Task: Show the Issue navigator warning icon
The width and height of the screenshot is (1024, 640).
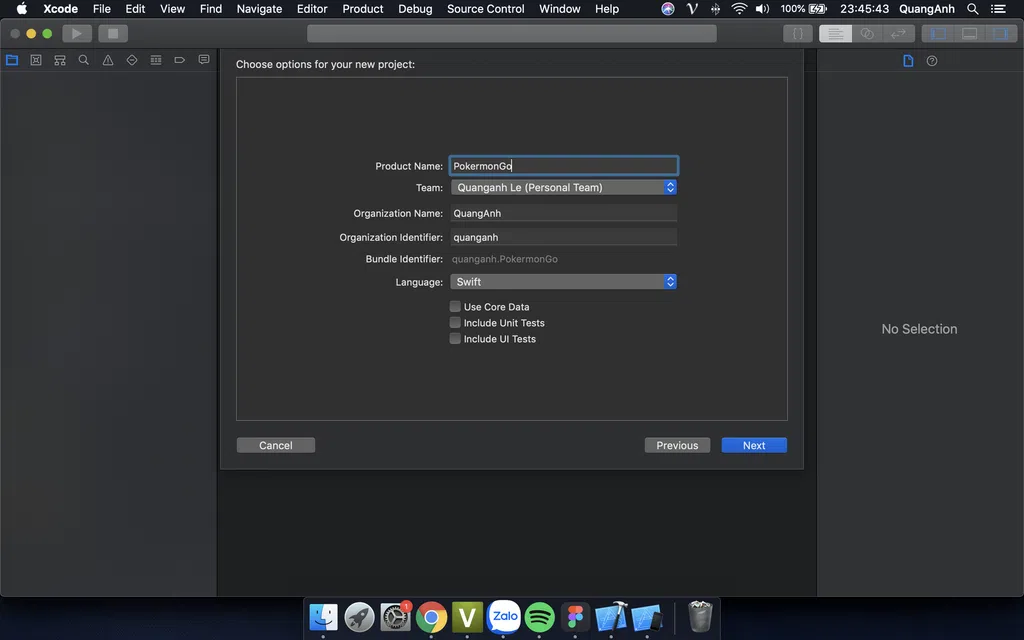Action: click(x=108, y=60)
